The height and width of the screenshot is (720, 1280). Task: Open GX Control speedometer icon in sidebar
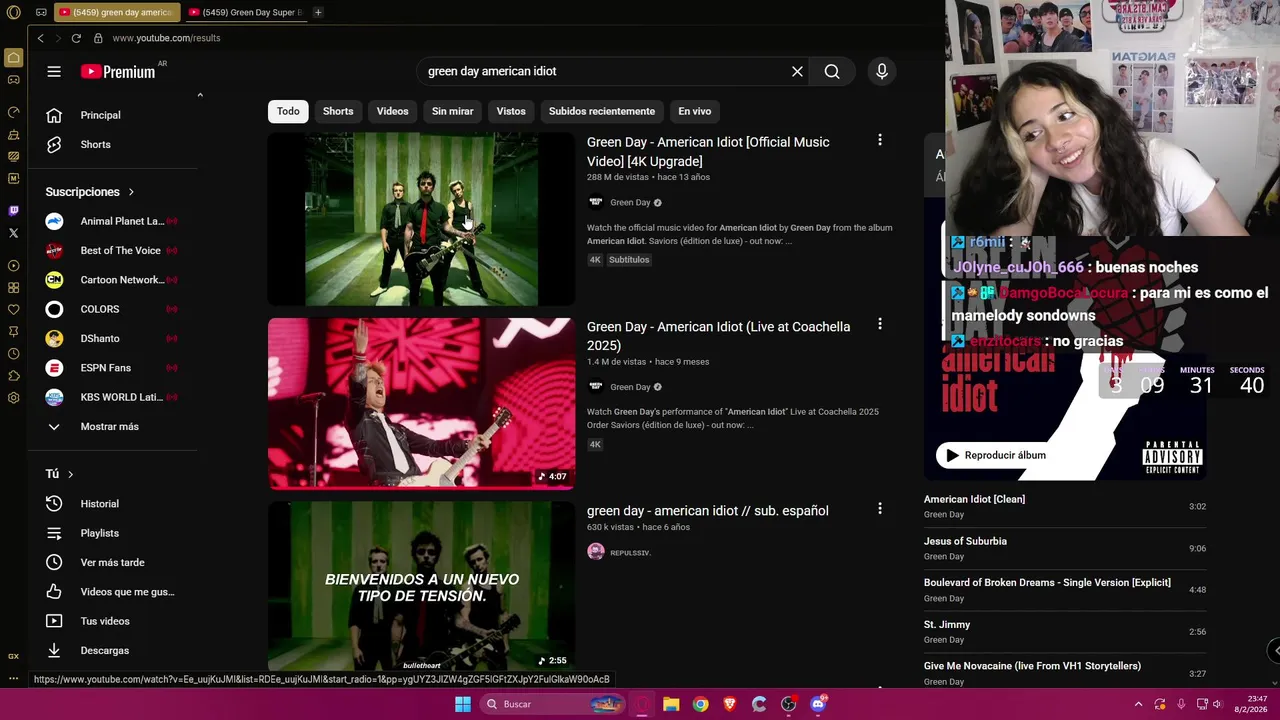click(13, 112)
